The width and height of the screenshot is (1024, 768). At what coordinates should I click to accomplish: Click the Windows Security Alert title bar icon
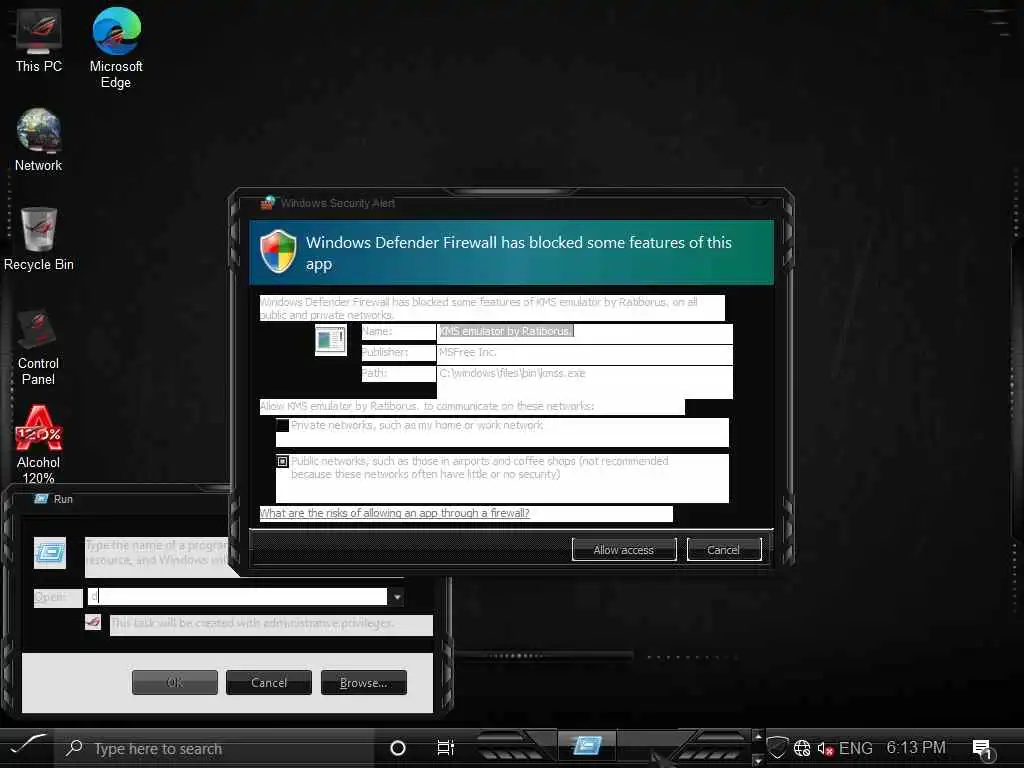click(x=268, y=203)
